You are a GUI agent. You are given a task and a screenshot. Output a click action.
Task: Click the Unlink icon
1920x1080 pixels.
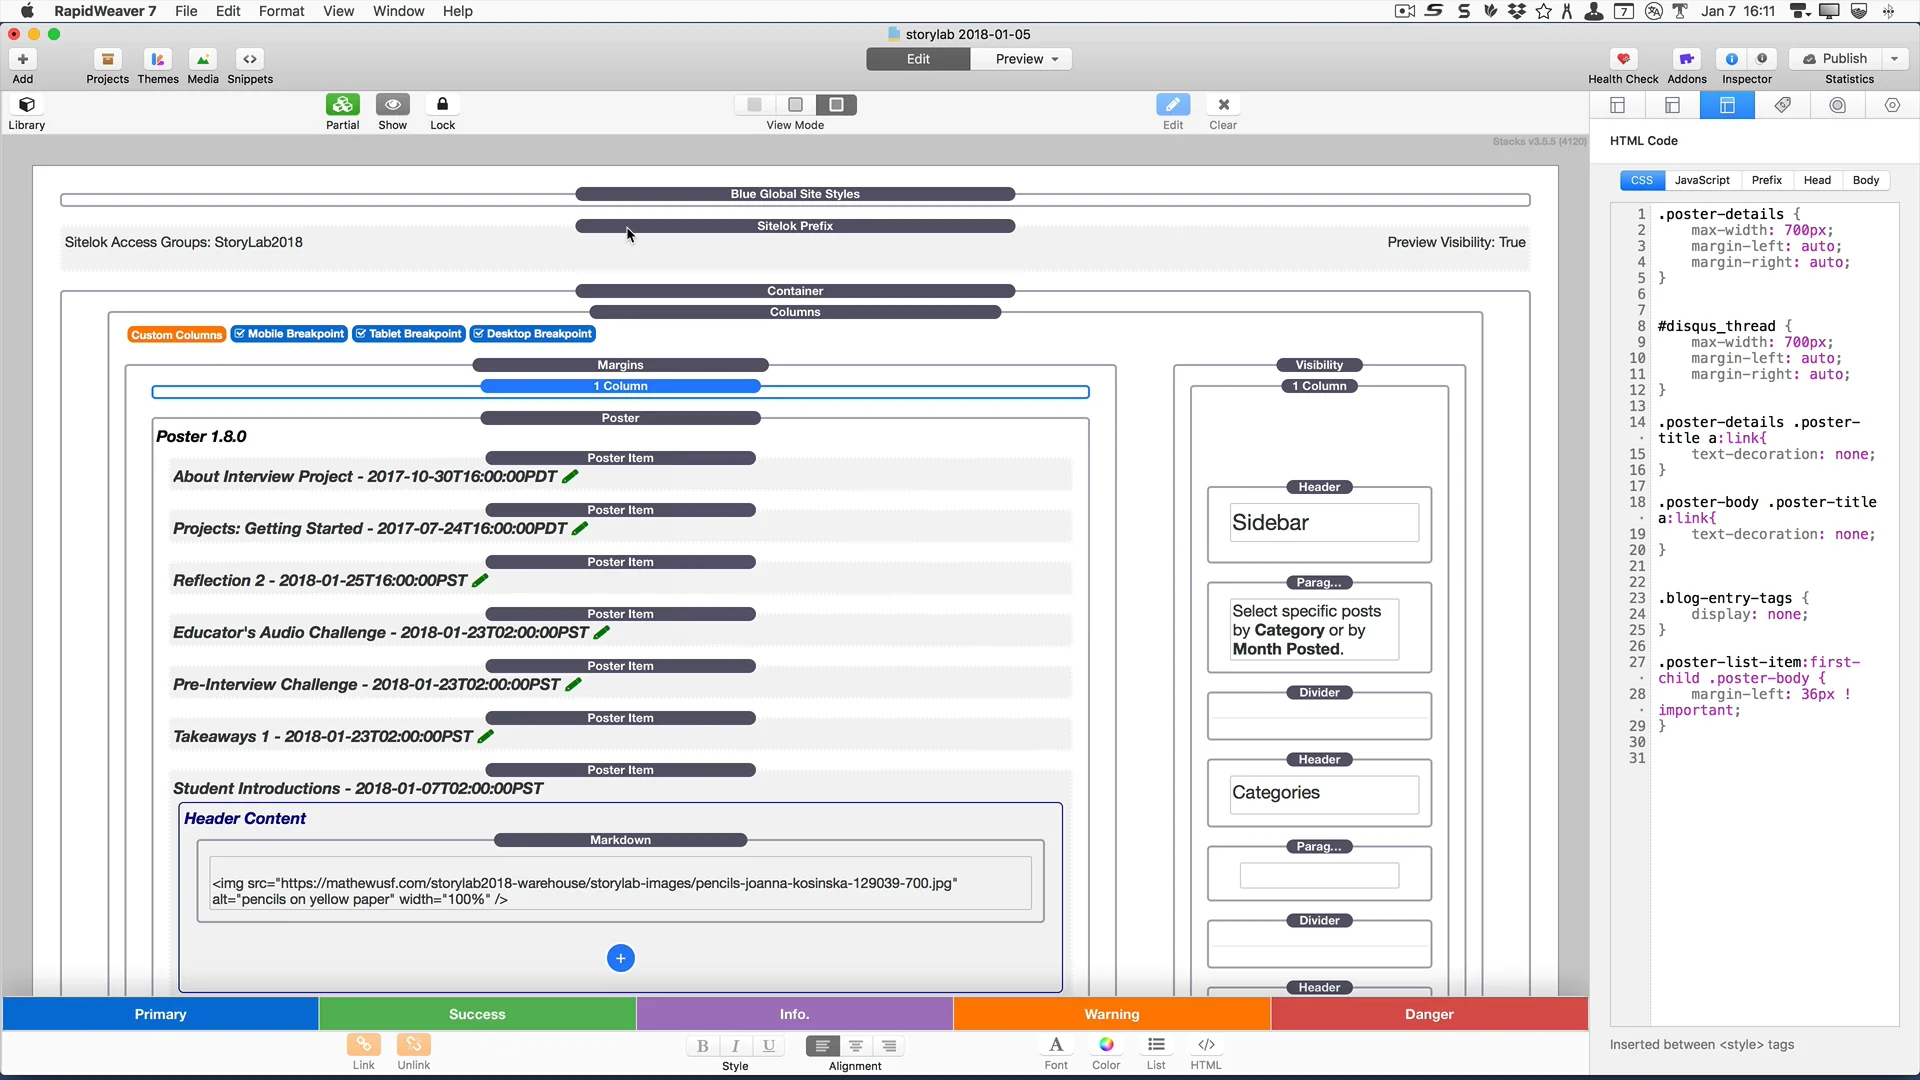(413, 1045)
